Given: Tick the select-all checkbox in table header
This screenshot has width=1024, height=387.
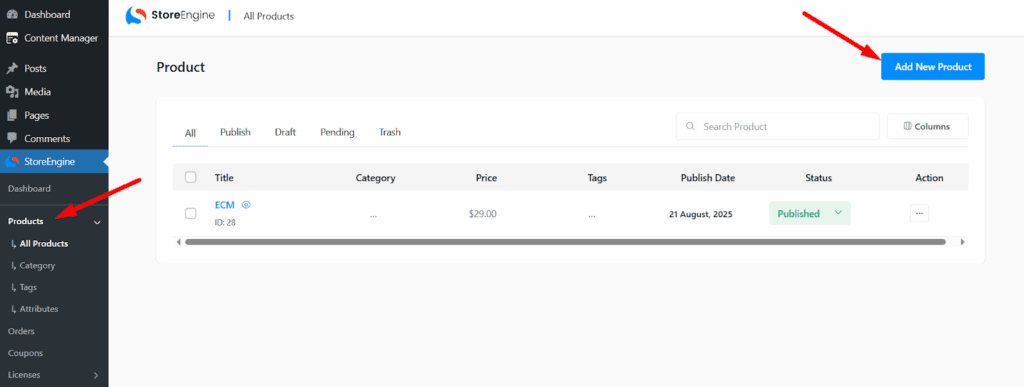Looking at the screenshot, I should [x=191, y=178].
